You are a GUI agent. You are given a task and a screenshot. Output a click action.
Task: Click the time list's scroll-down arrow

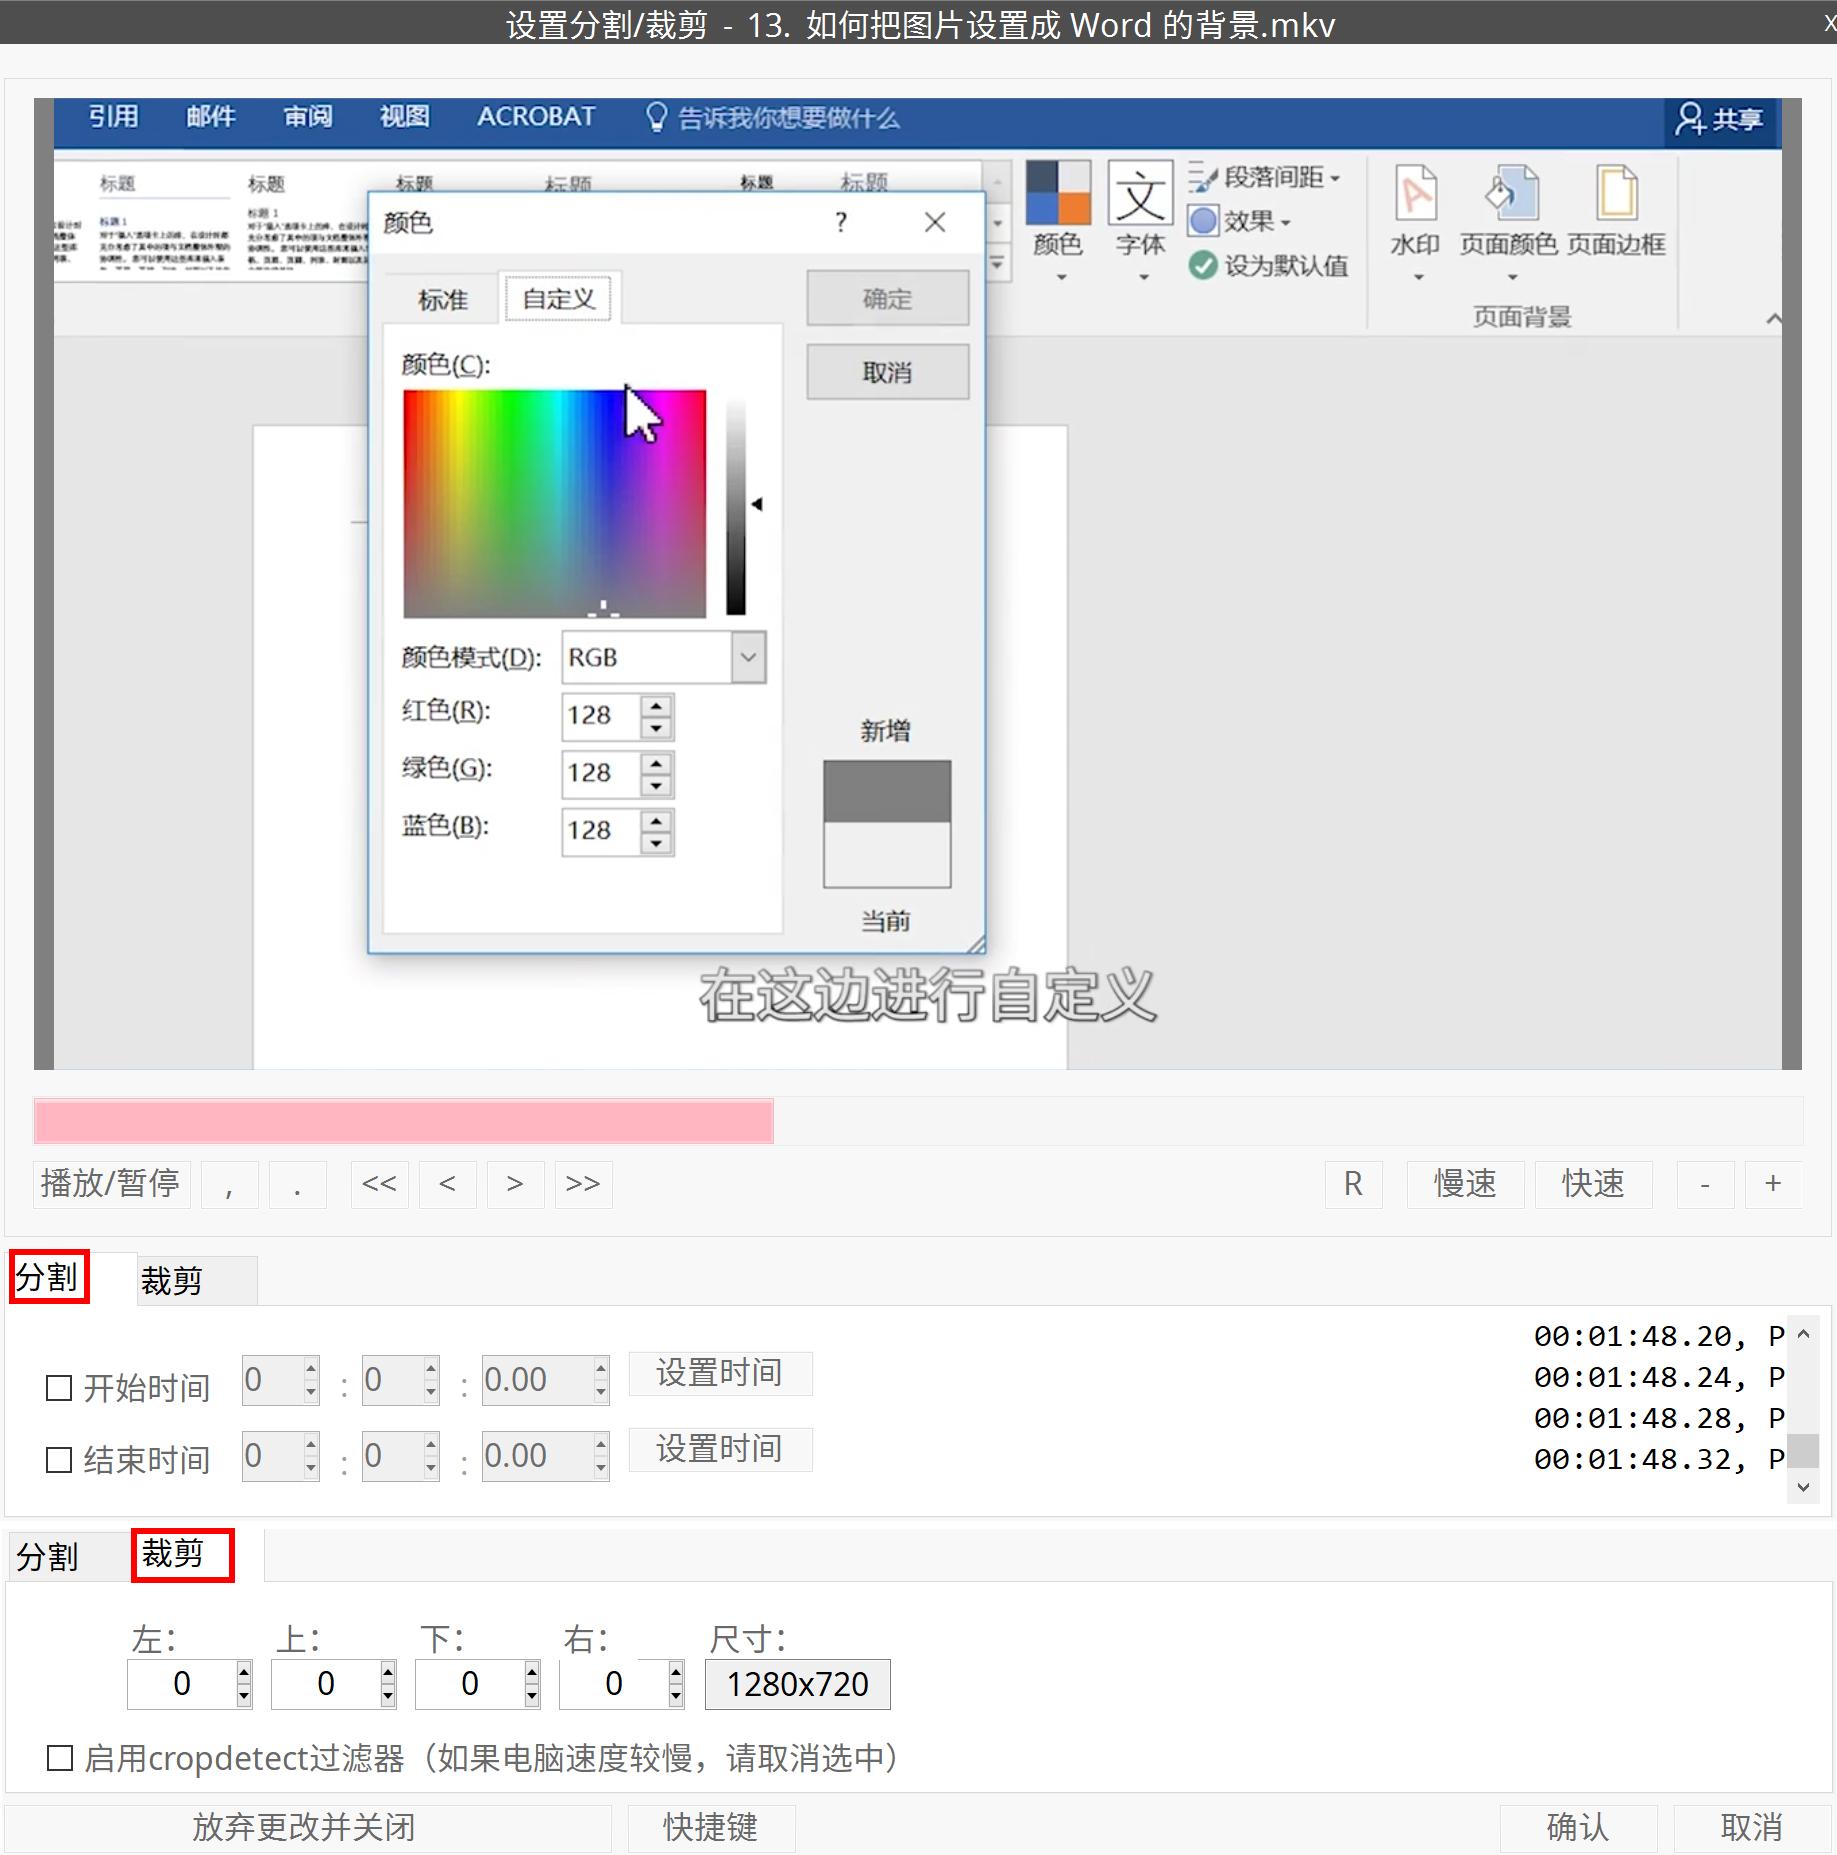pyautogui.click(x=1803, y=1487)
